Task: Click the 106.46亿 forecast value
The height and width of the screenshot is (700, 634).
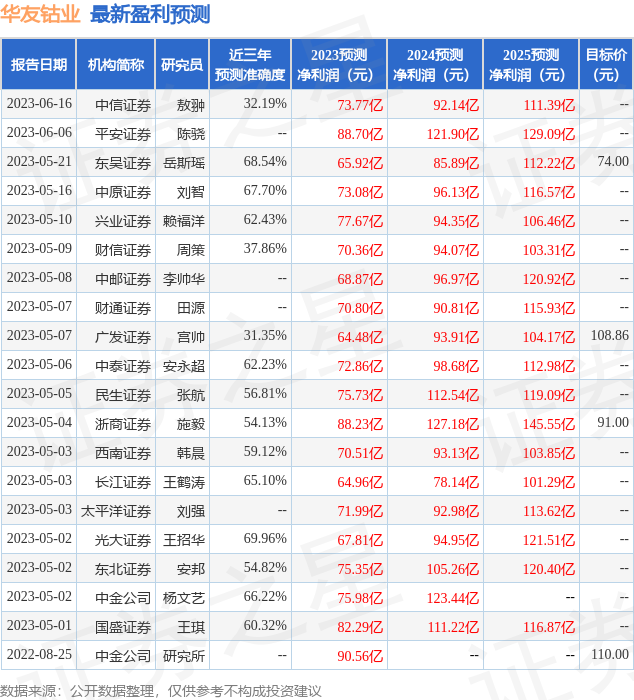Action: pyautogui.click(x=549, y=221)
